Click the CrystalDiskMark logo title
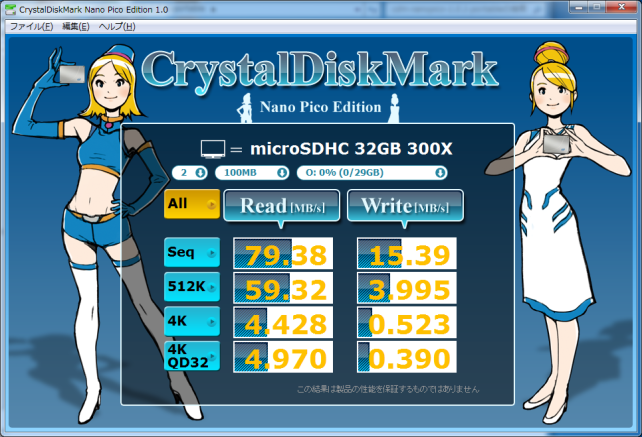The width and height of the screenshot is (642, 437). pyautogui.click(x=320, y=71)
